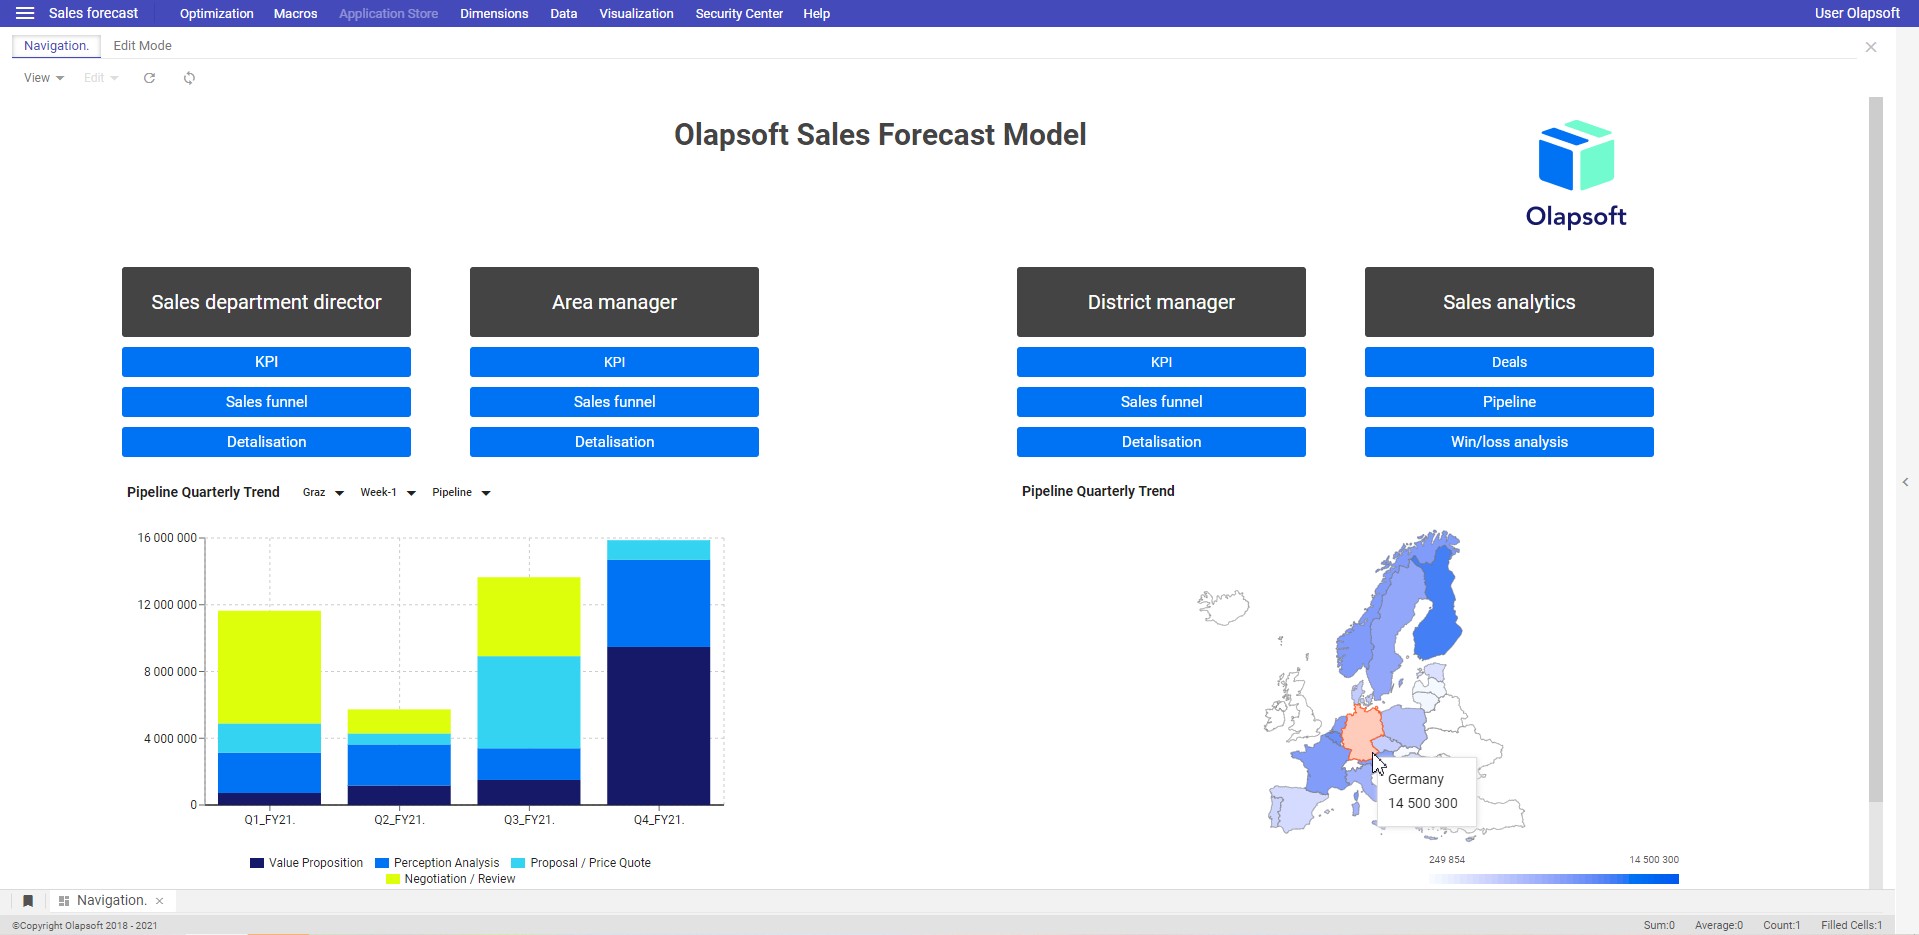The image size is (1919, 935).
Task: Open the Week-1 dropdown
Action: coord(388,492)
